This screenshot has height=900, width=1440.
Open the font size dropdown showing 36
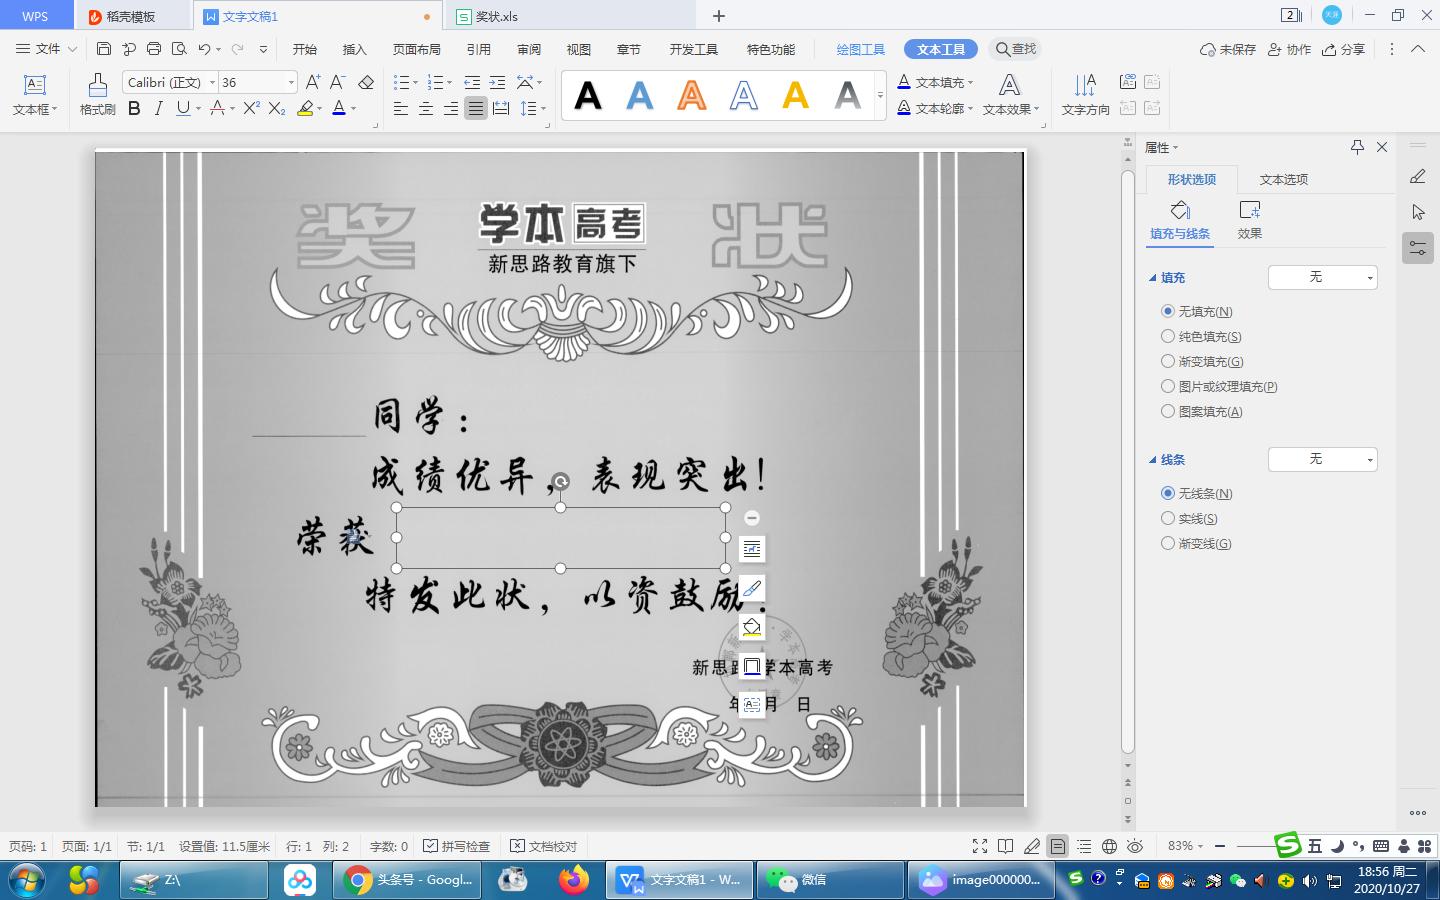pyautogui.click(x=291, y=82)
